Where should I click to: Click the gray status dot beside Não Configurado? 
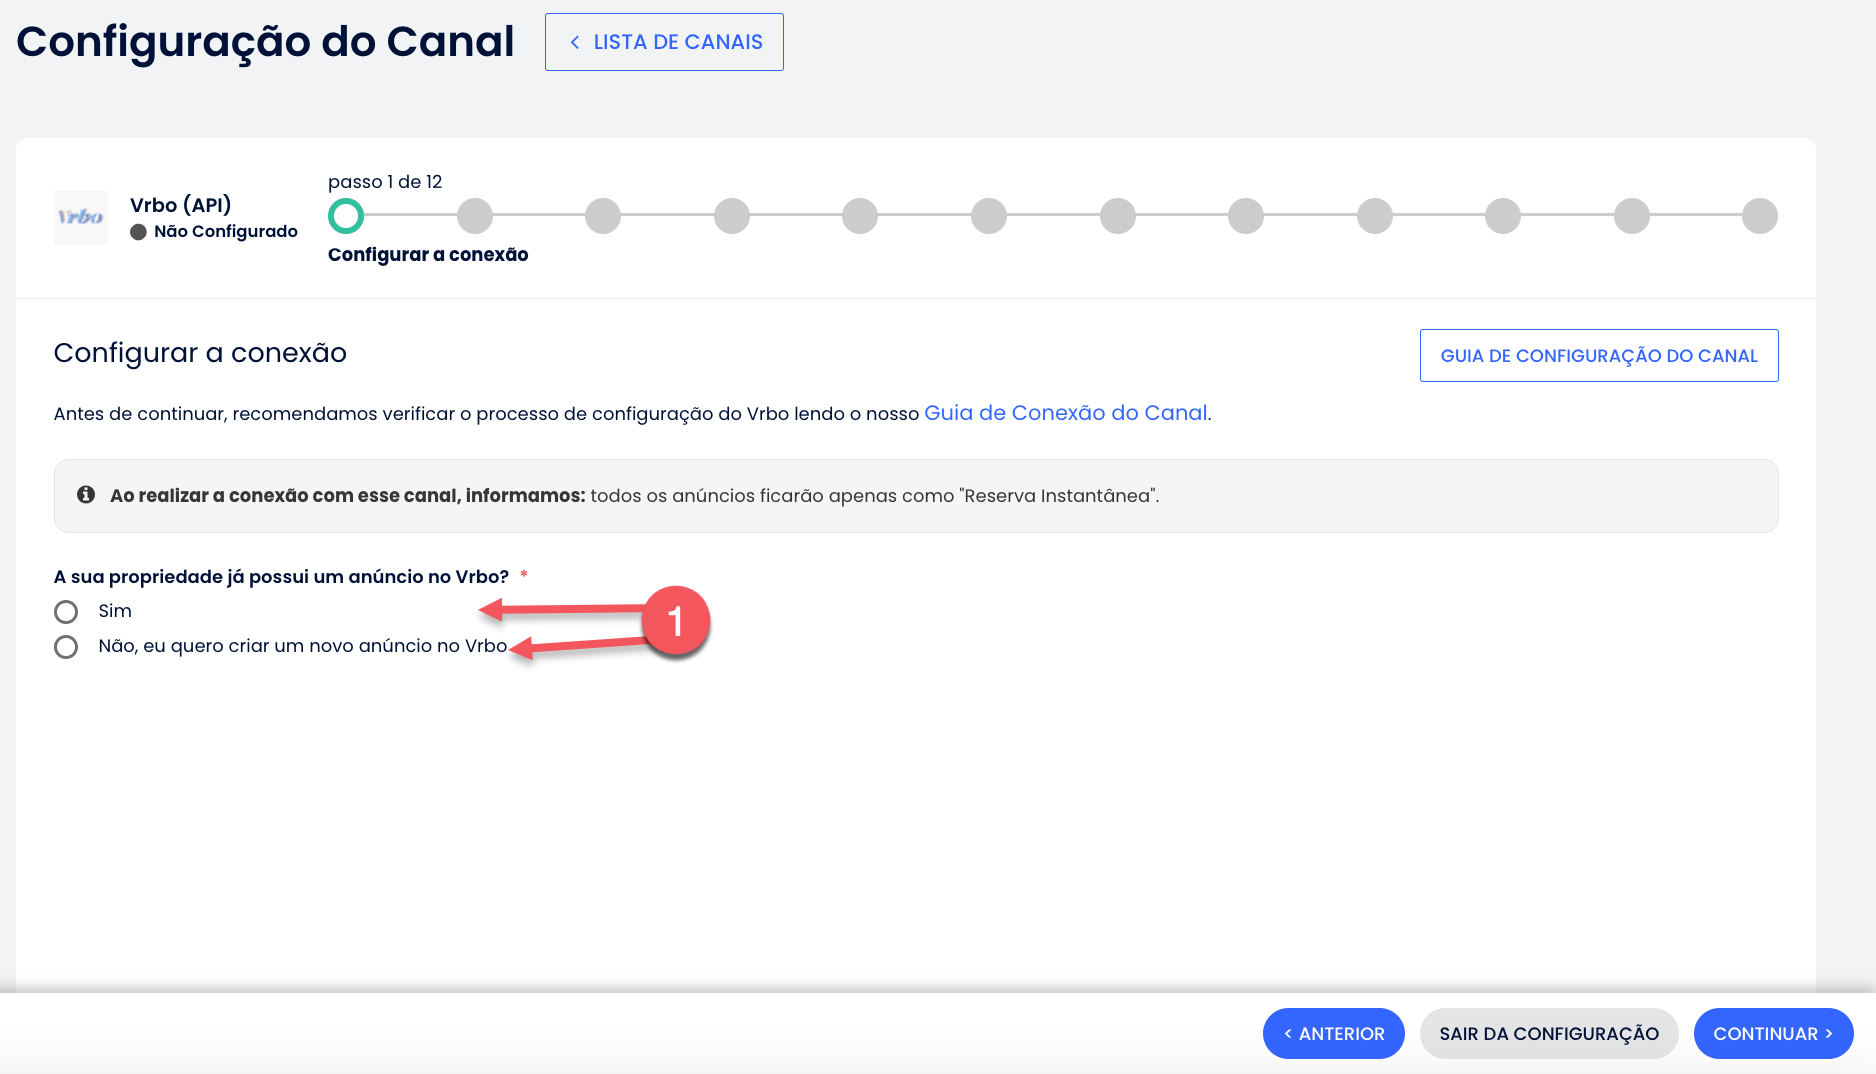pos(139,232)
